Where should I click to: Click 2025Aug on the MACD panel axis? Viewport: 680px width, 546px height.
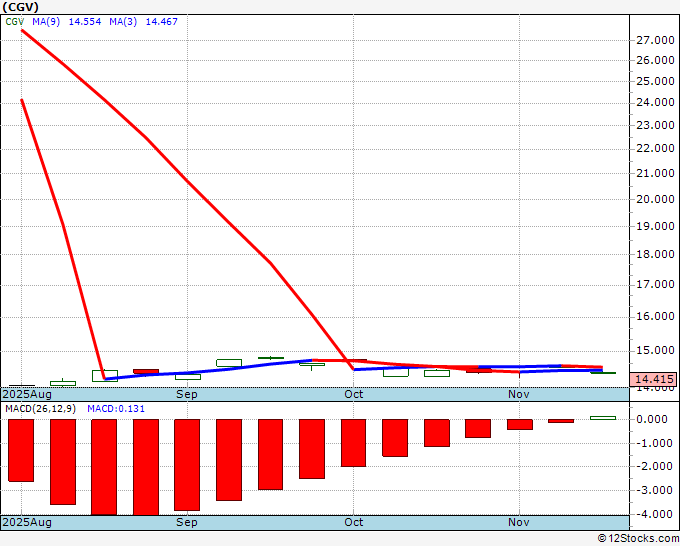[27, 522]
